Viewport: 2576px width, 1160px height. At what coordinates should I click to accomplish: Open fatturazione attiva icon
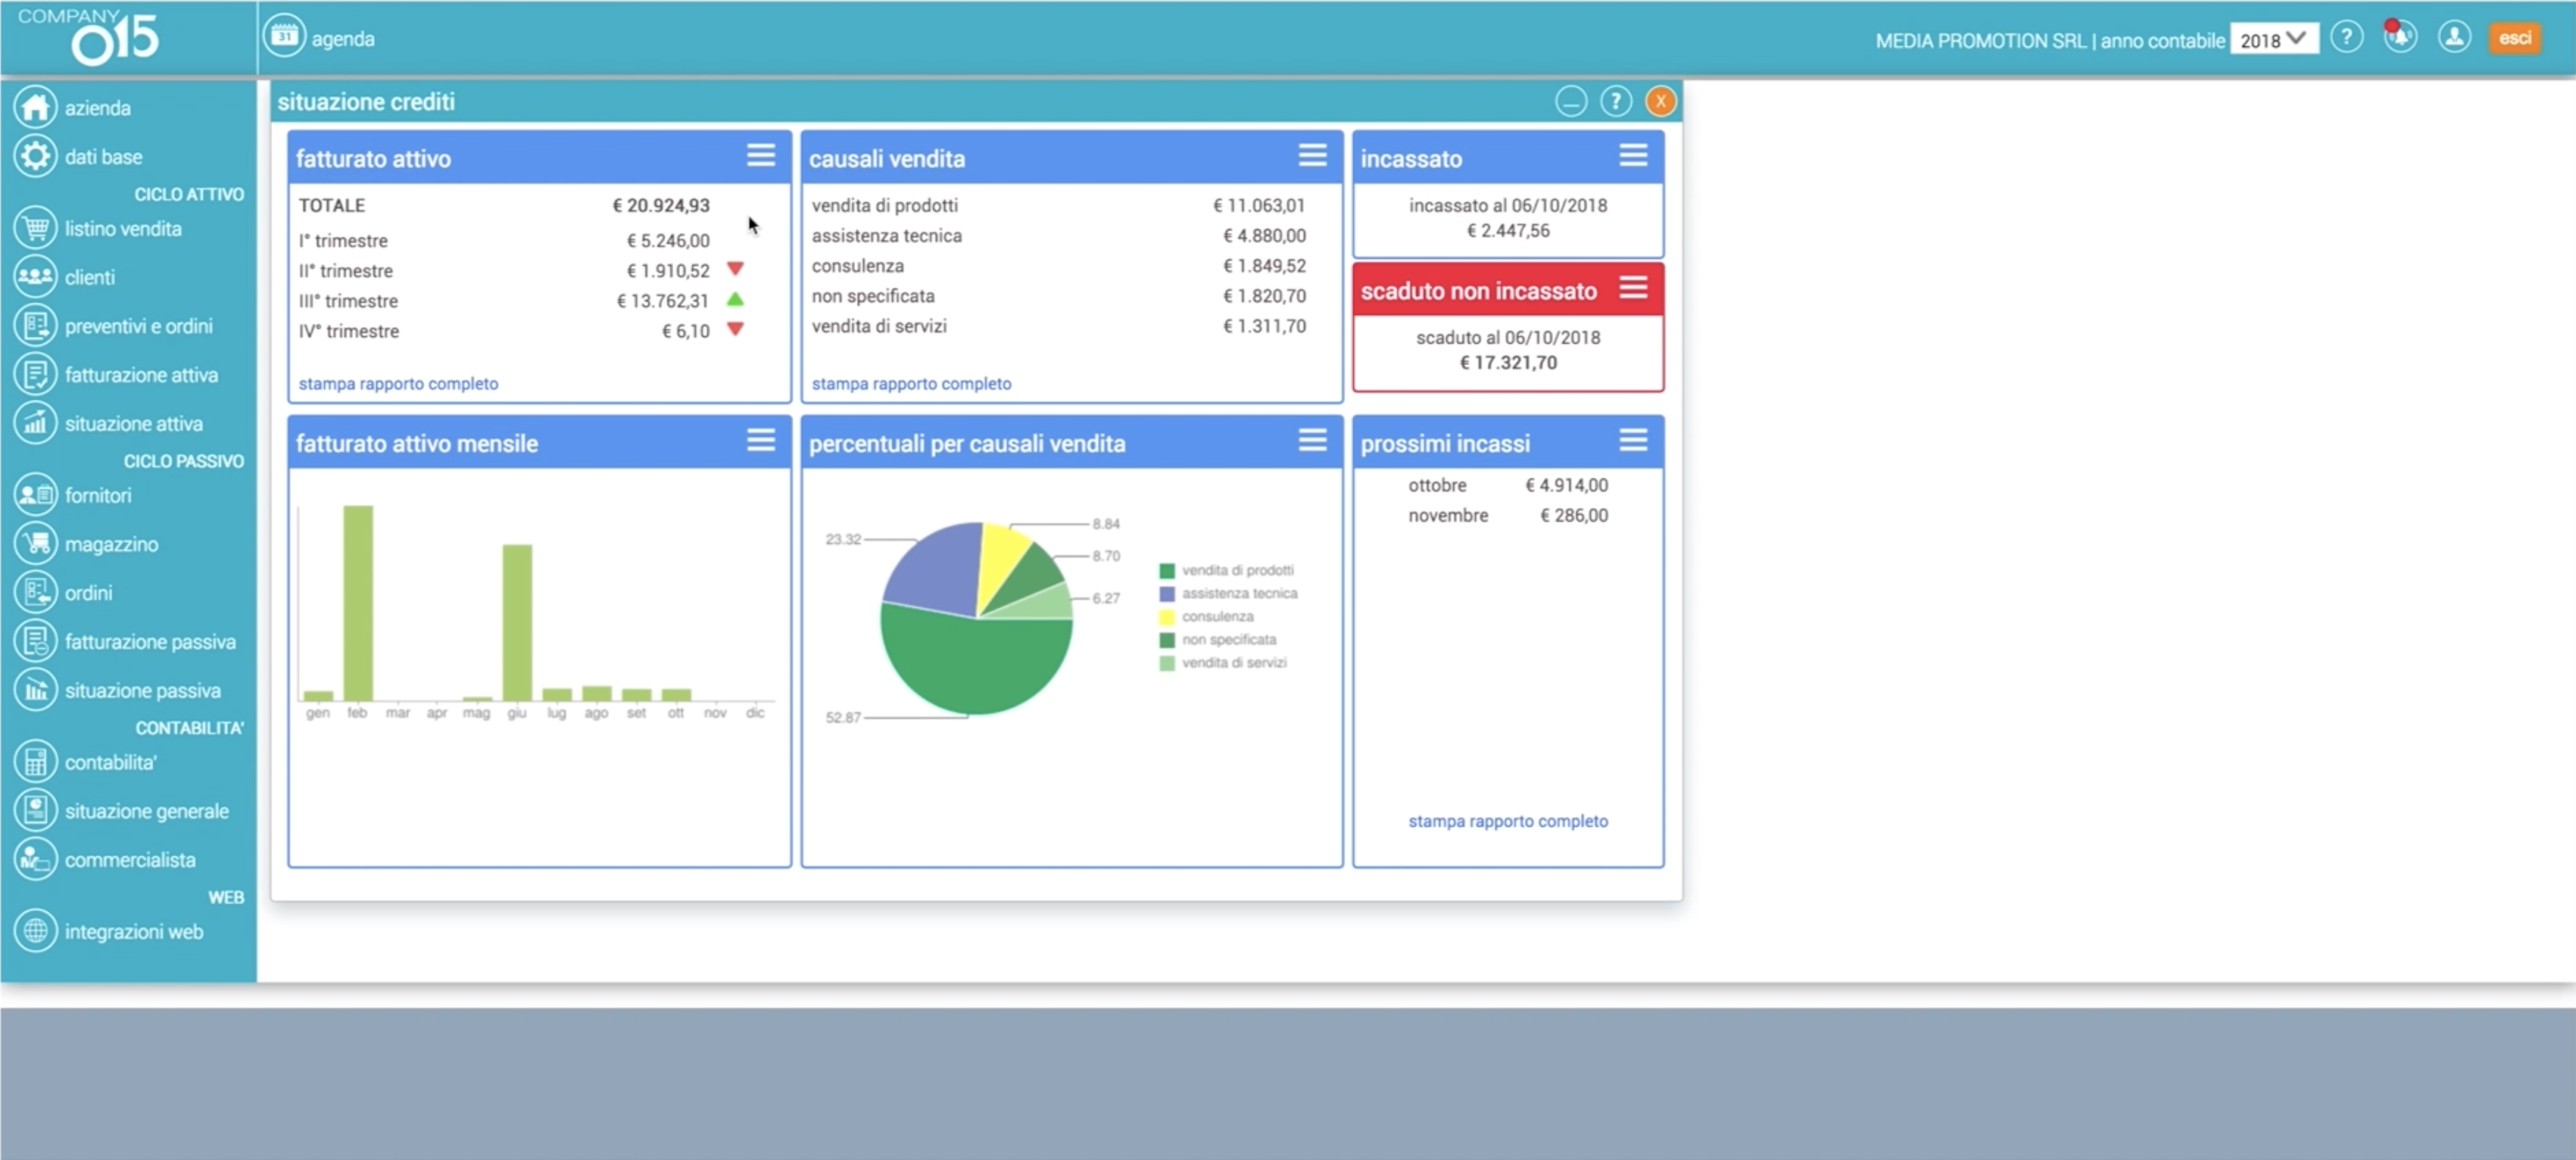[x=36, y=374]
